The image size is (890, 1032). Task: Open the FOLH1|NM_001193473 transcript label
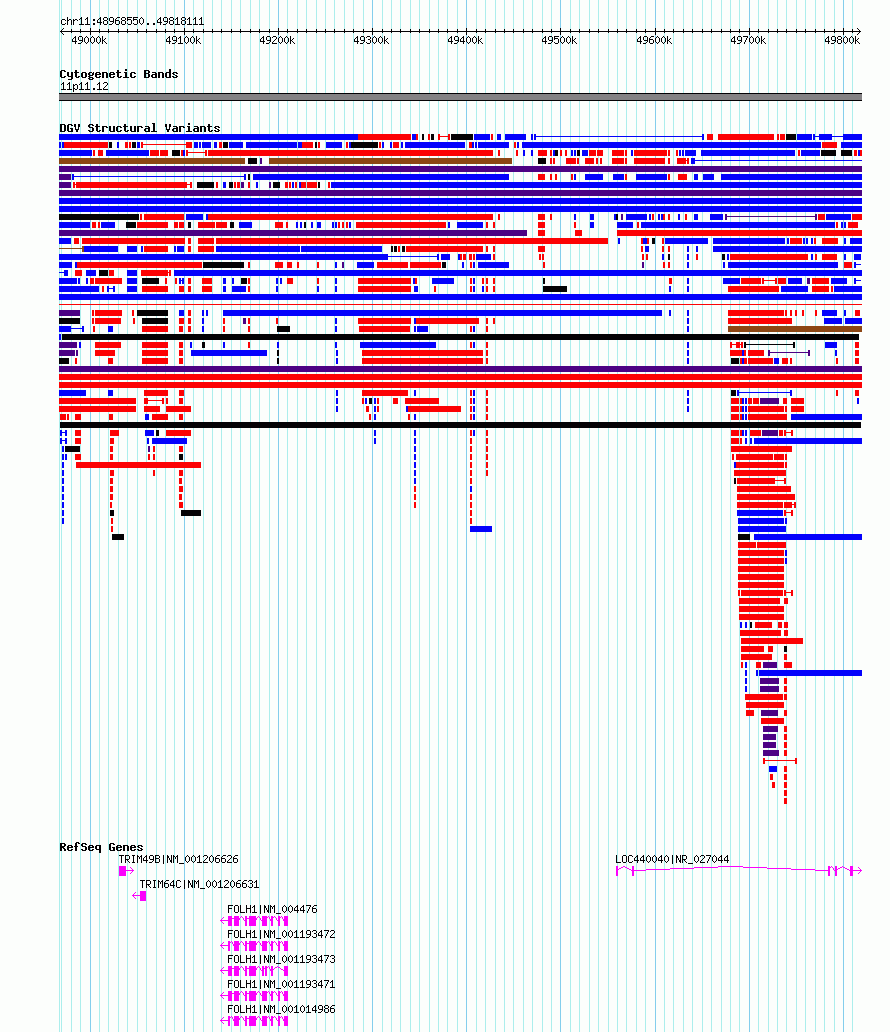click(x=281, y=959)
